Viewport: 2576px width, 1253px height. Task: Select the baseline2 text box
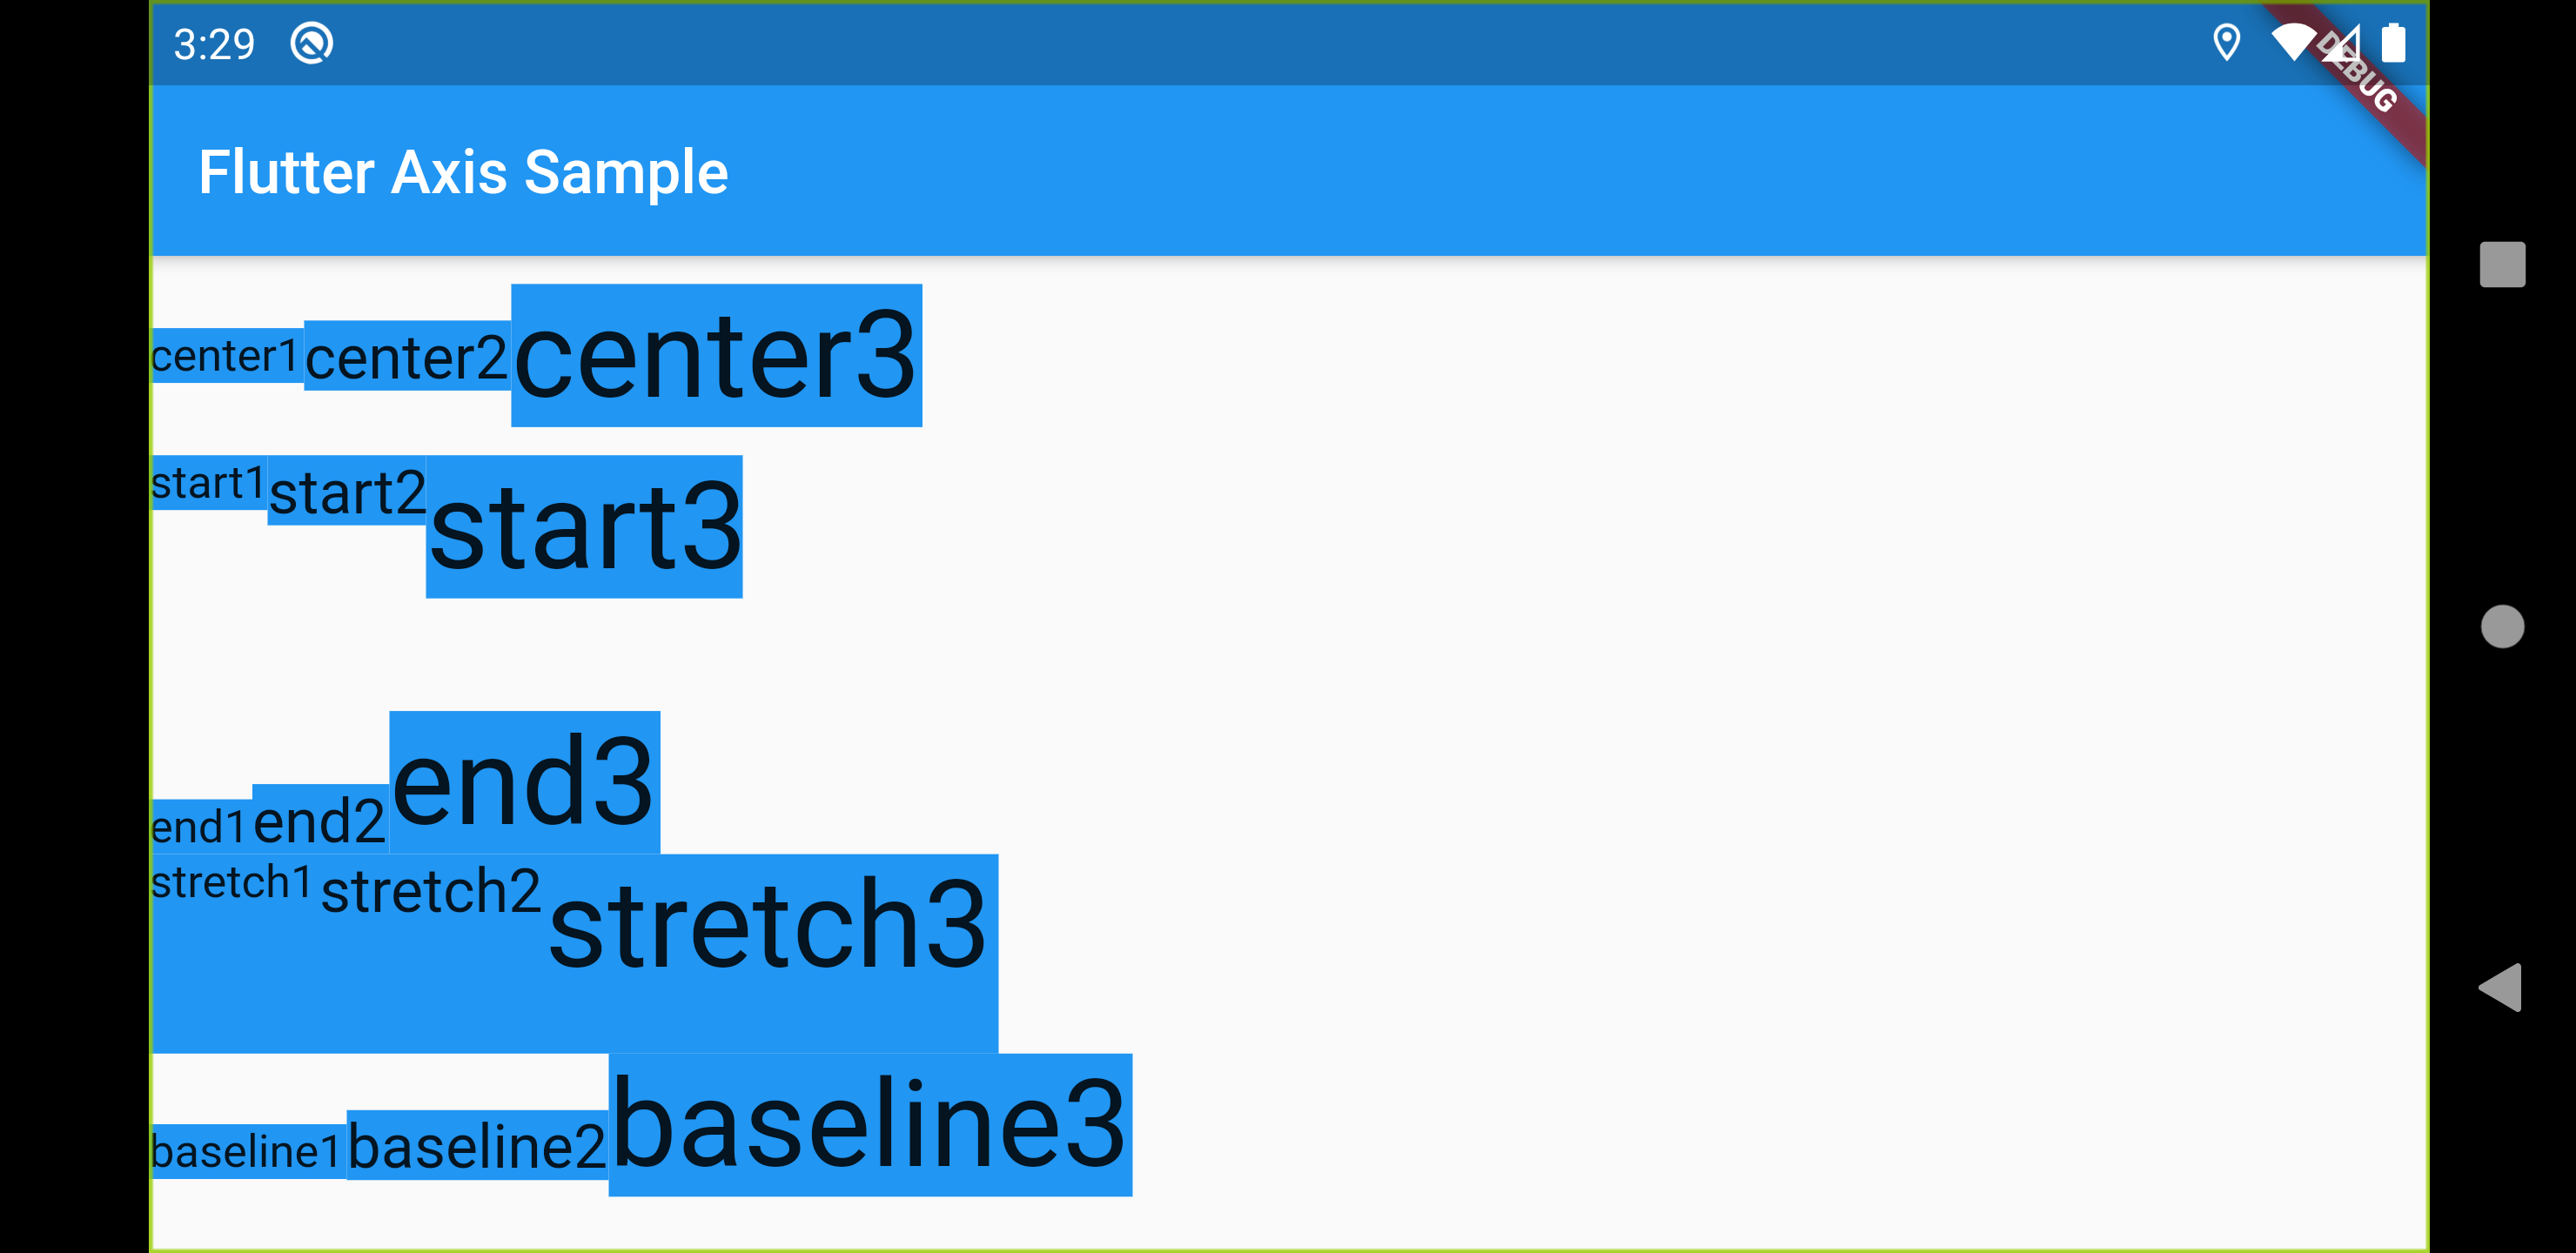pyautogui.click(x=477, y=1145)
